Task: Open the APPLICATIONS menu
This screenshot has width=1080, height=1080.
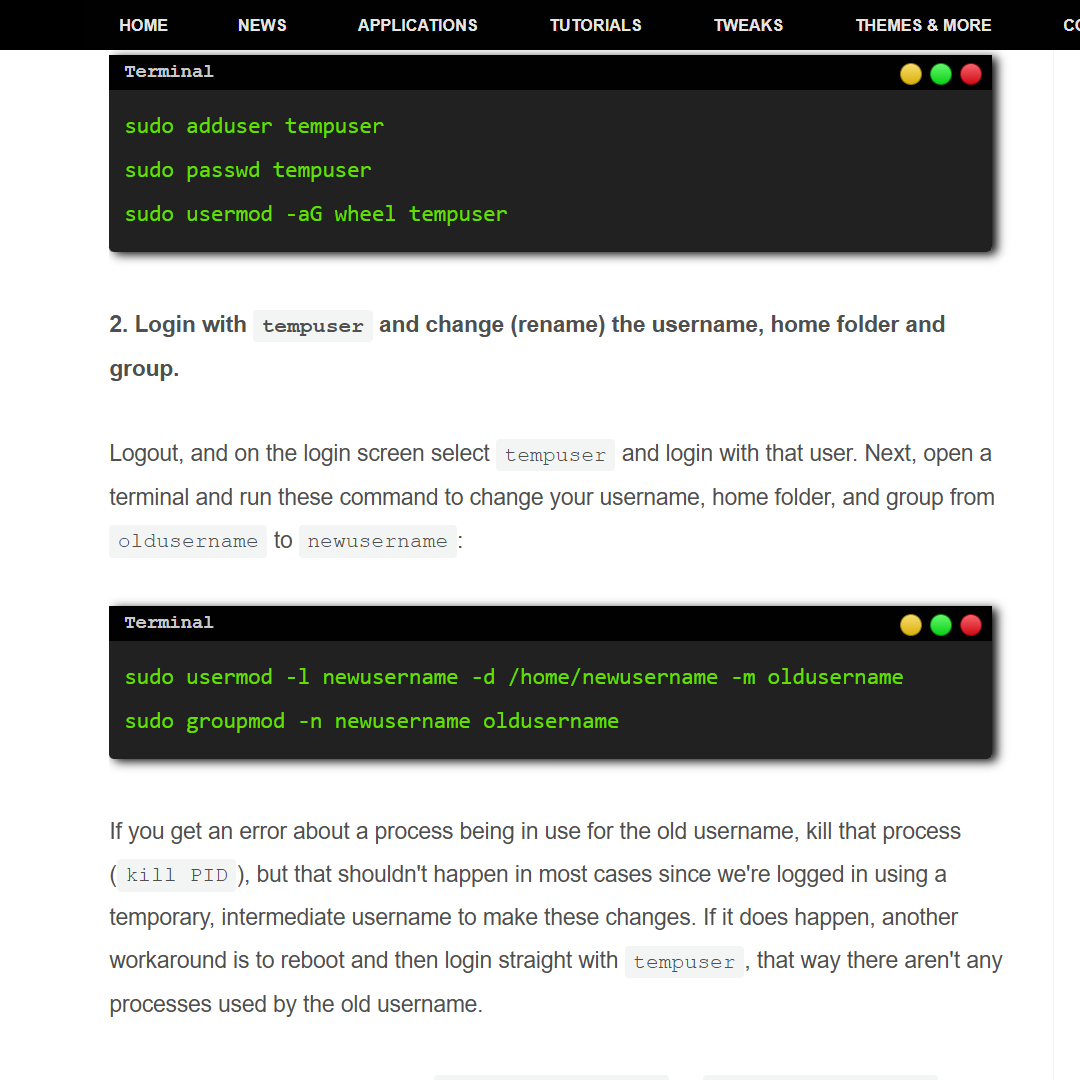Action: click(x=417, y=25)
